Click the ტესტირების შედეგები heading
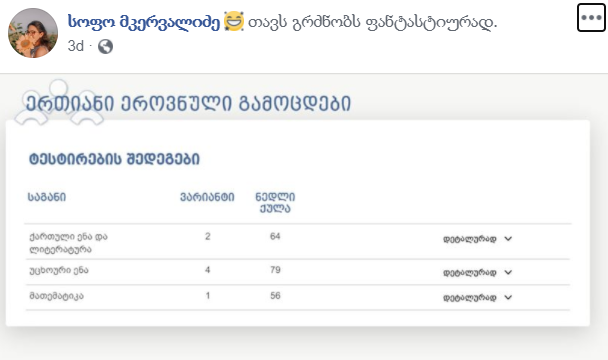 tap(114, 159)
